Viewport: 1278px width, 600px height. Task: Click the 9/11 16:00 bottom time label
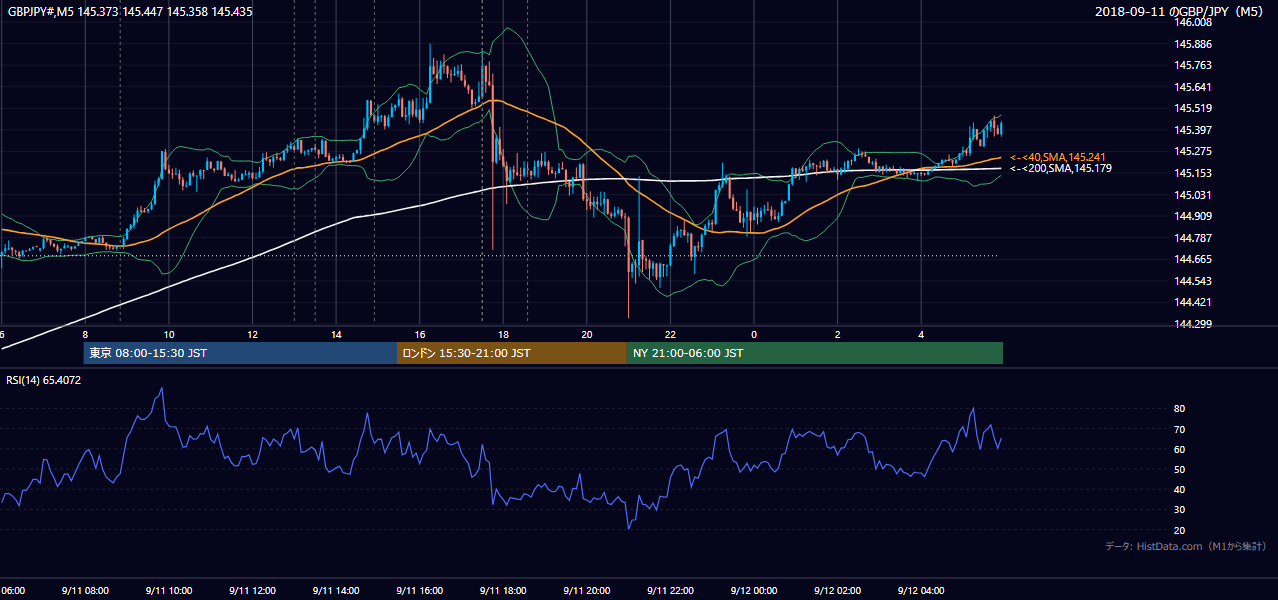pos(420,591)
